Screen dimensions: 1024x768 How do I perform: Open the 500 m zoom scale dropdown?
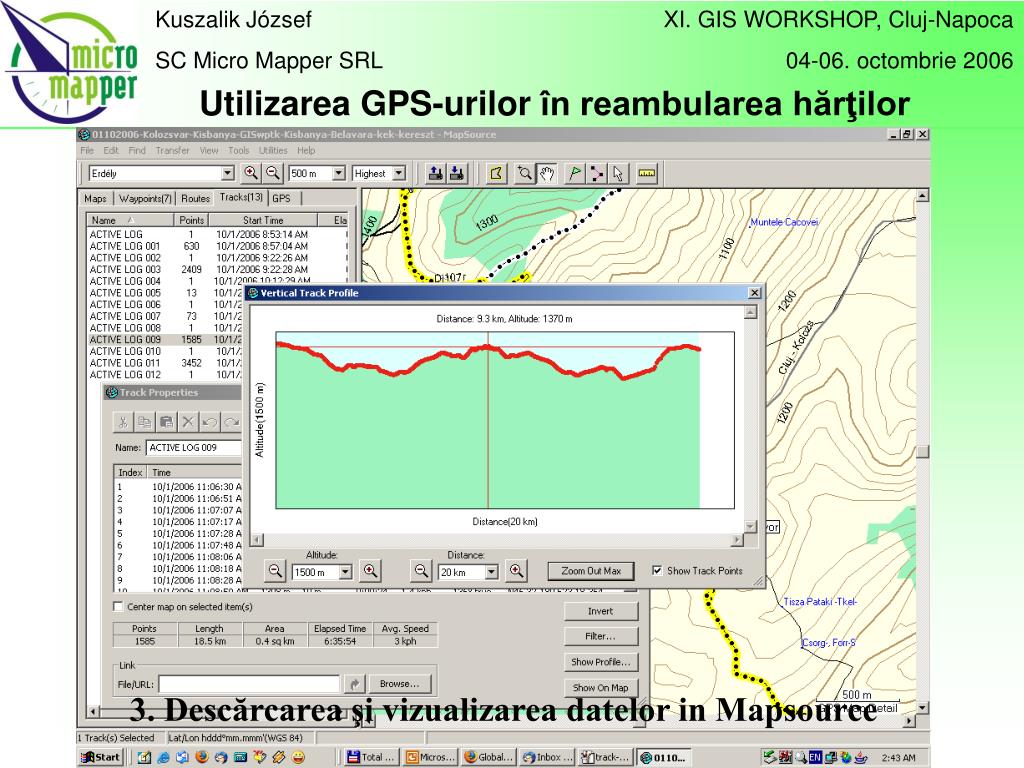pos(338,173)
